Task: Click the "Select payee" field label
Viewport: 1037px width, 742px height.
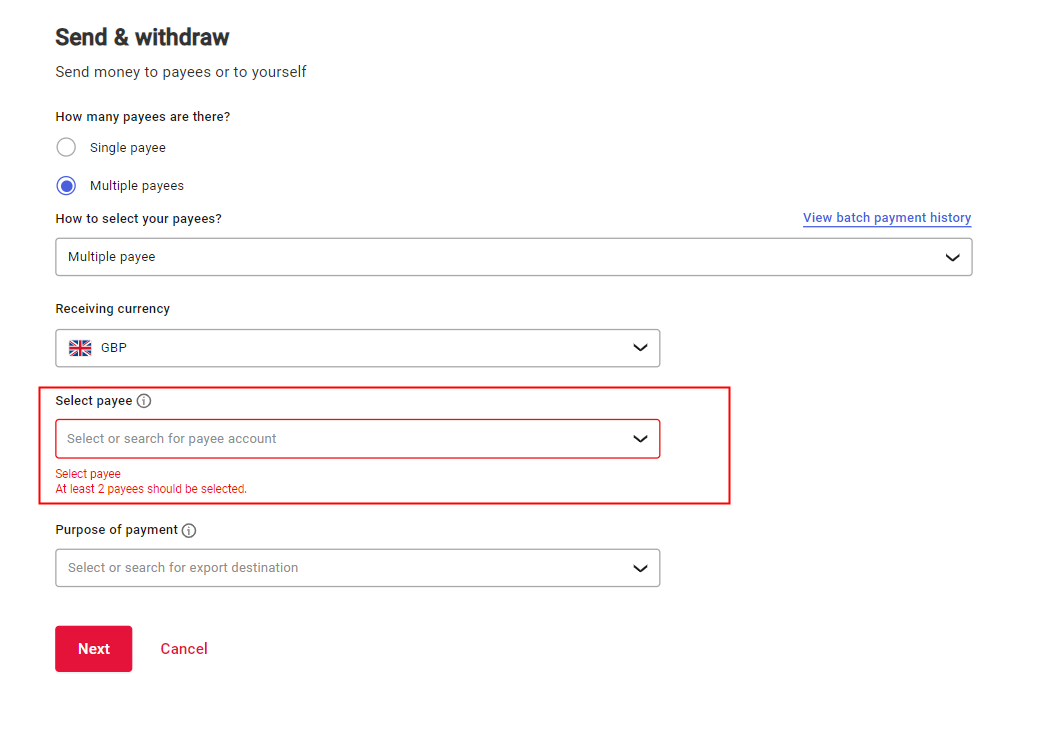Action: 94,401
